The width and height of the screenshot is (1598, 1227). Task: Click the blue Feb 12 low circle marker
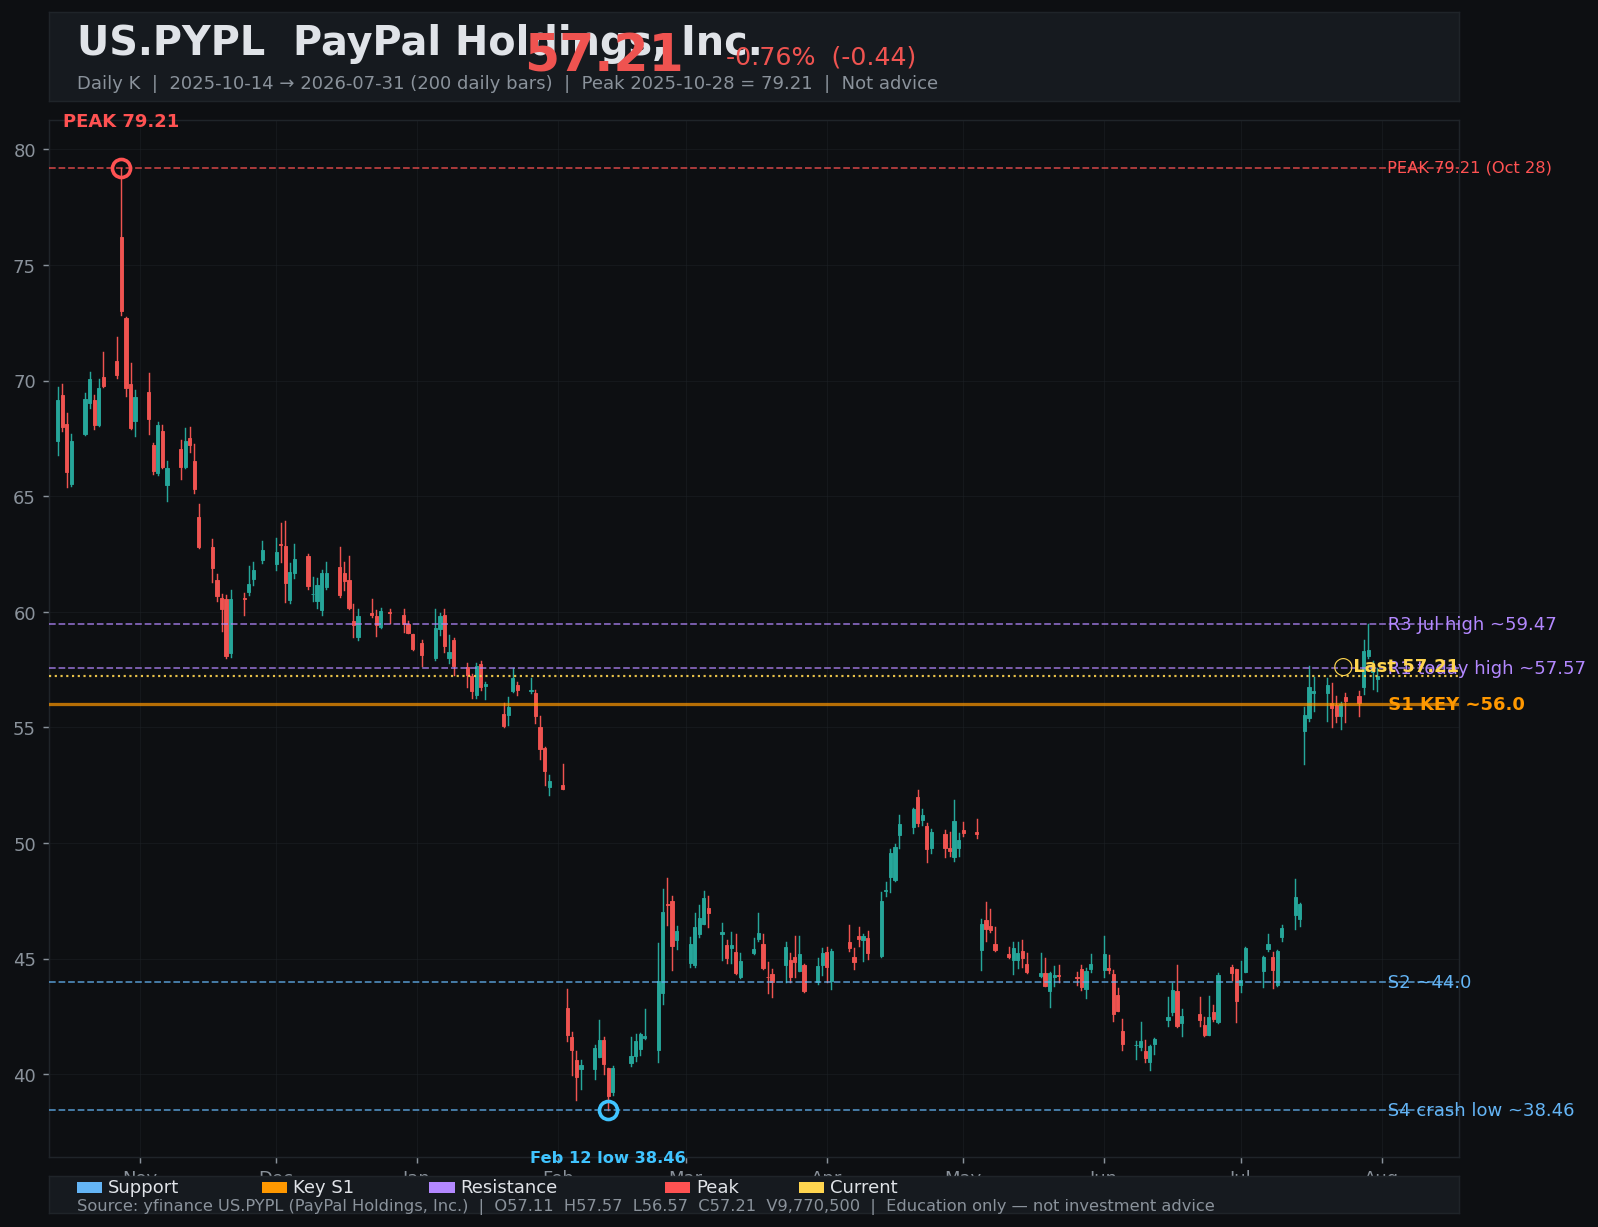pos(608,1110)
